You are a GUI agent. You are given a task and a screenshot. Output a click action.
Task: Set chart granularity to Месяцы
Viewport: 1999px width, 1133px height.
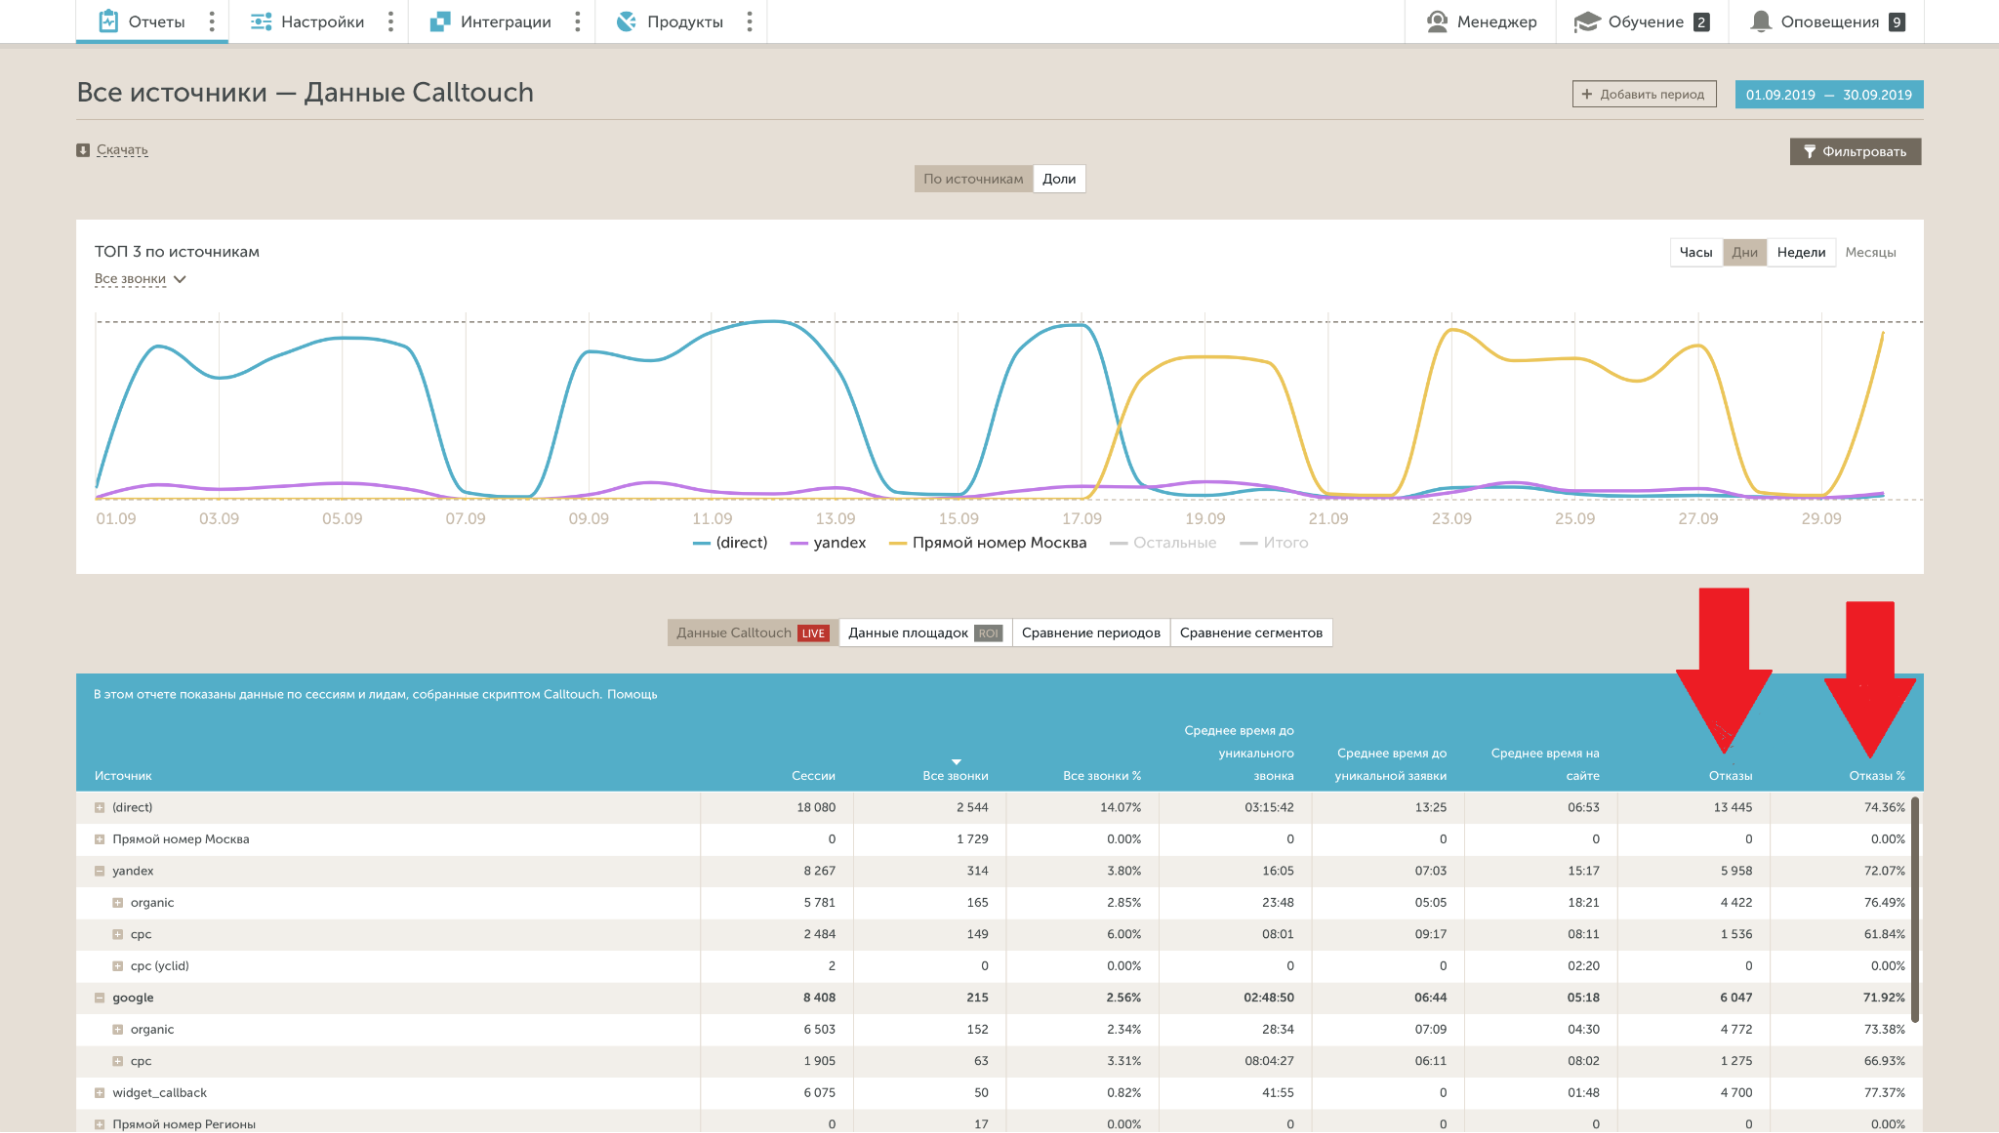click(1870, 252)
